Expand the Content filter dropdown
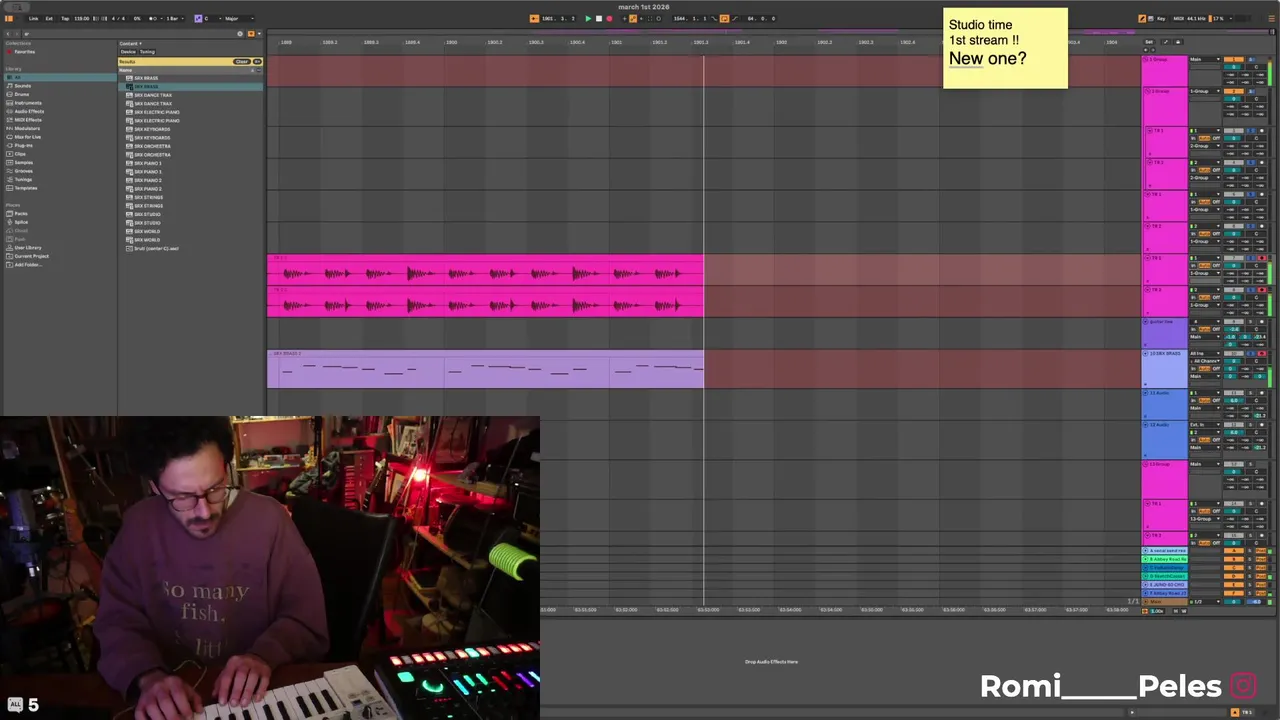 click(x=131, y=43)
